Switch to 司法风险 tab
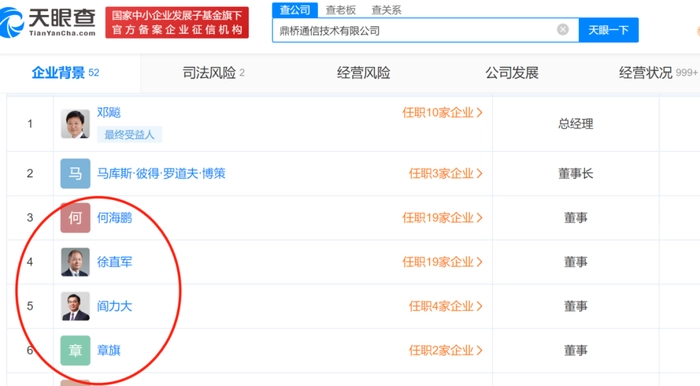This screenshot has height=386, width=700. point(213,73)
